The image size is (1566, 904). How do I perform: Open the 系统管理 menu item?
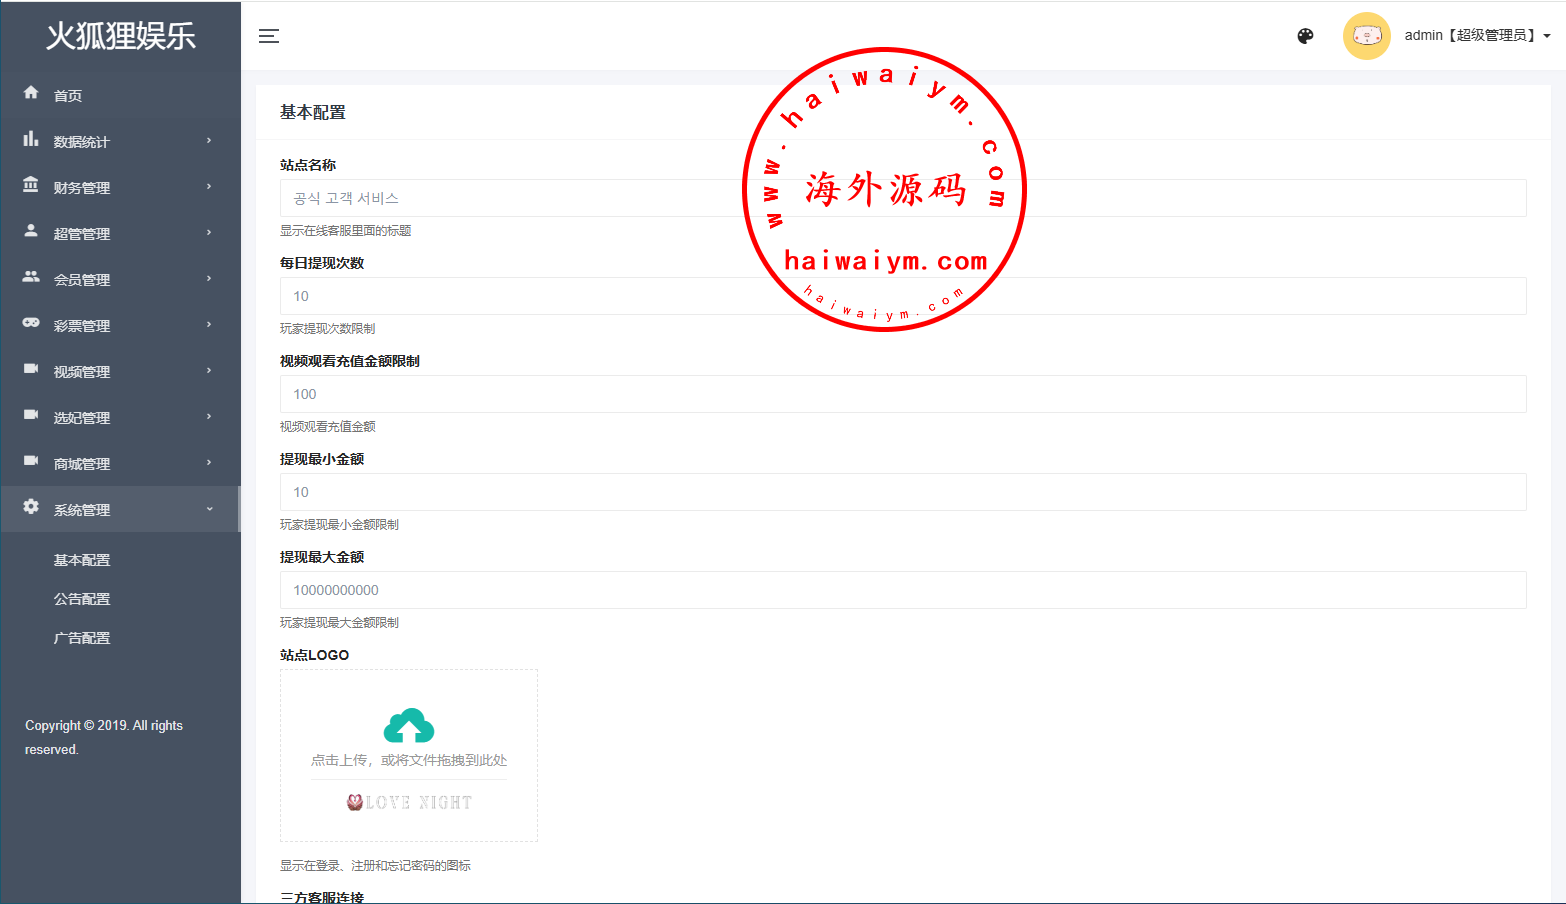[x=120, y=509]
